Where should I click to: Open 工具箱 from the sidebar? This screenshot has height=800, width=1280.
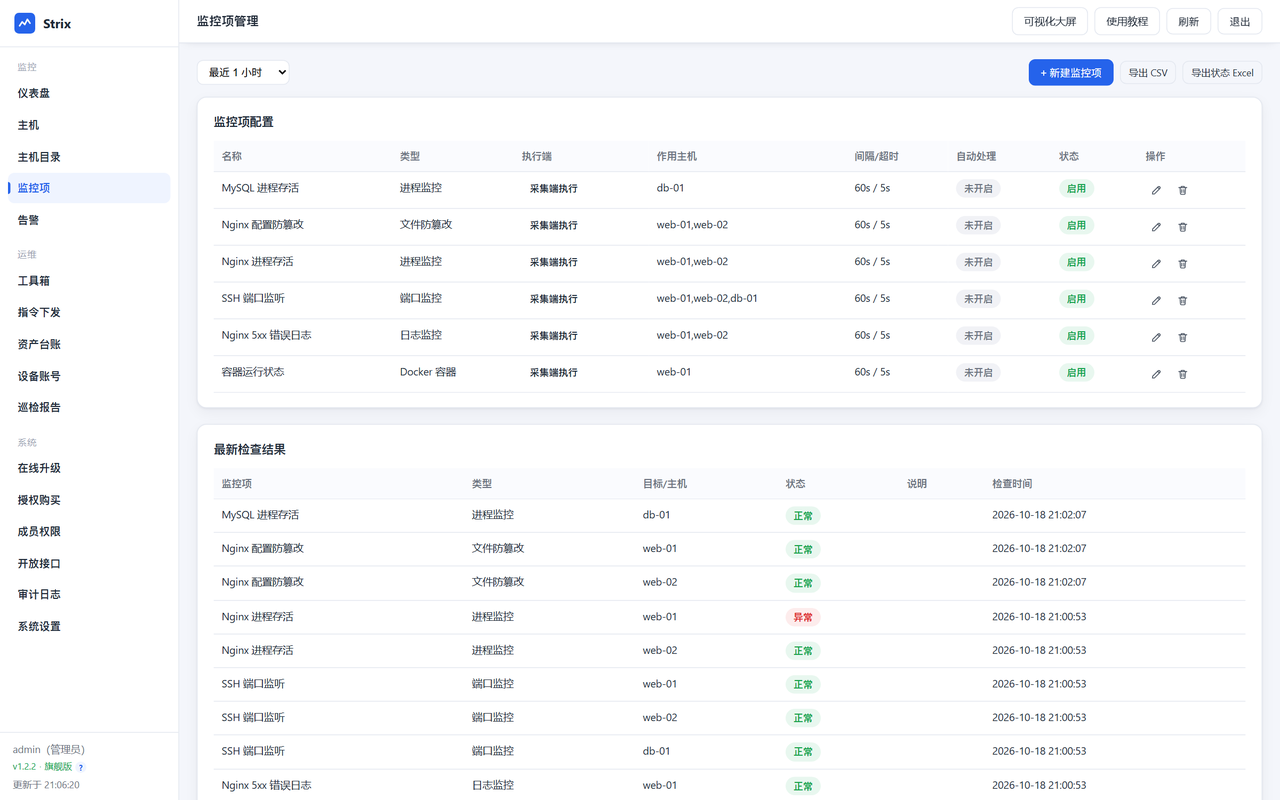coord(89,281)
